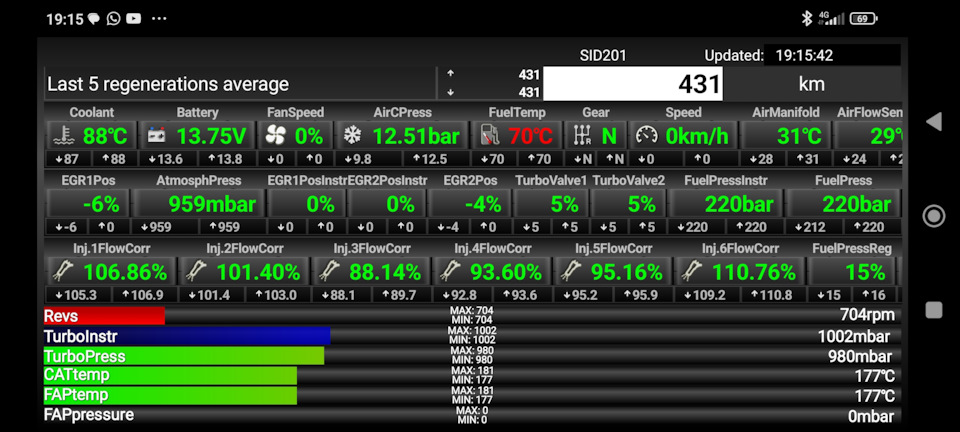Tap the coolant thermometer icon
Viewport: 960px width, 432px height.
tap(63, 136)
